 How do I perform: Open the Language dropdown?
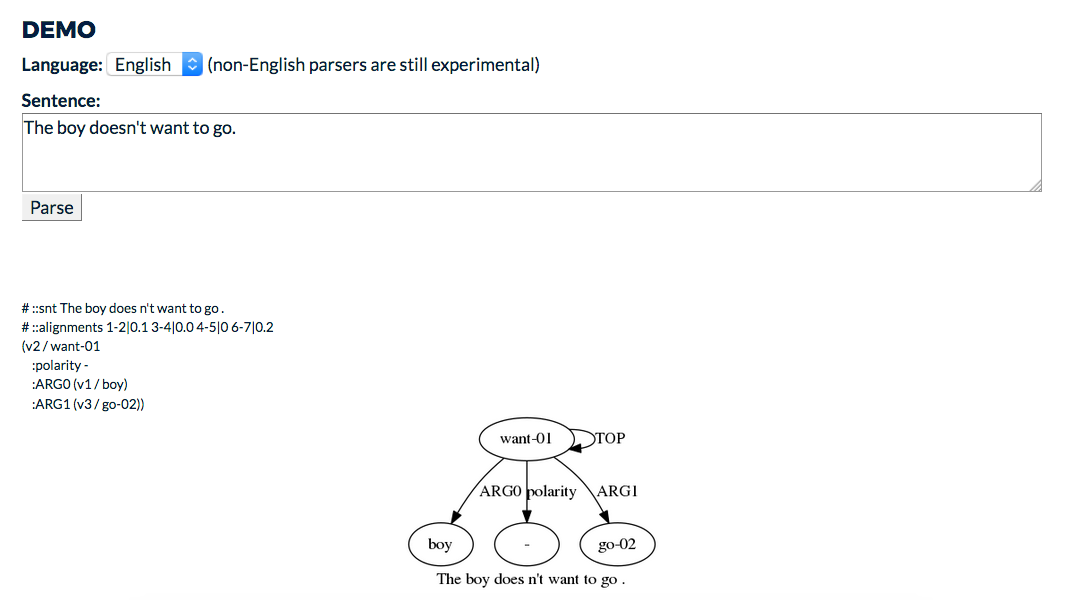(154, 64)
